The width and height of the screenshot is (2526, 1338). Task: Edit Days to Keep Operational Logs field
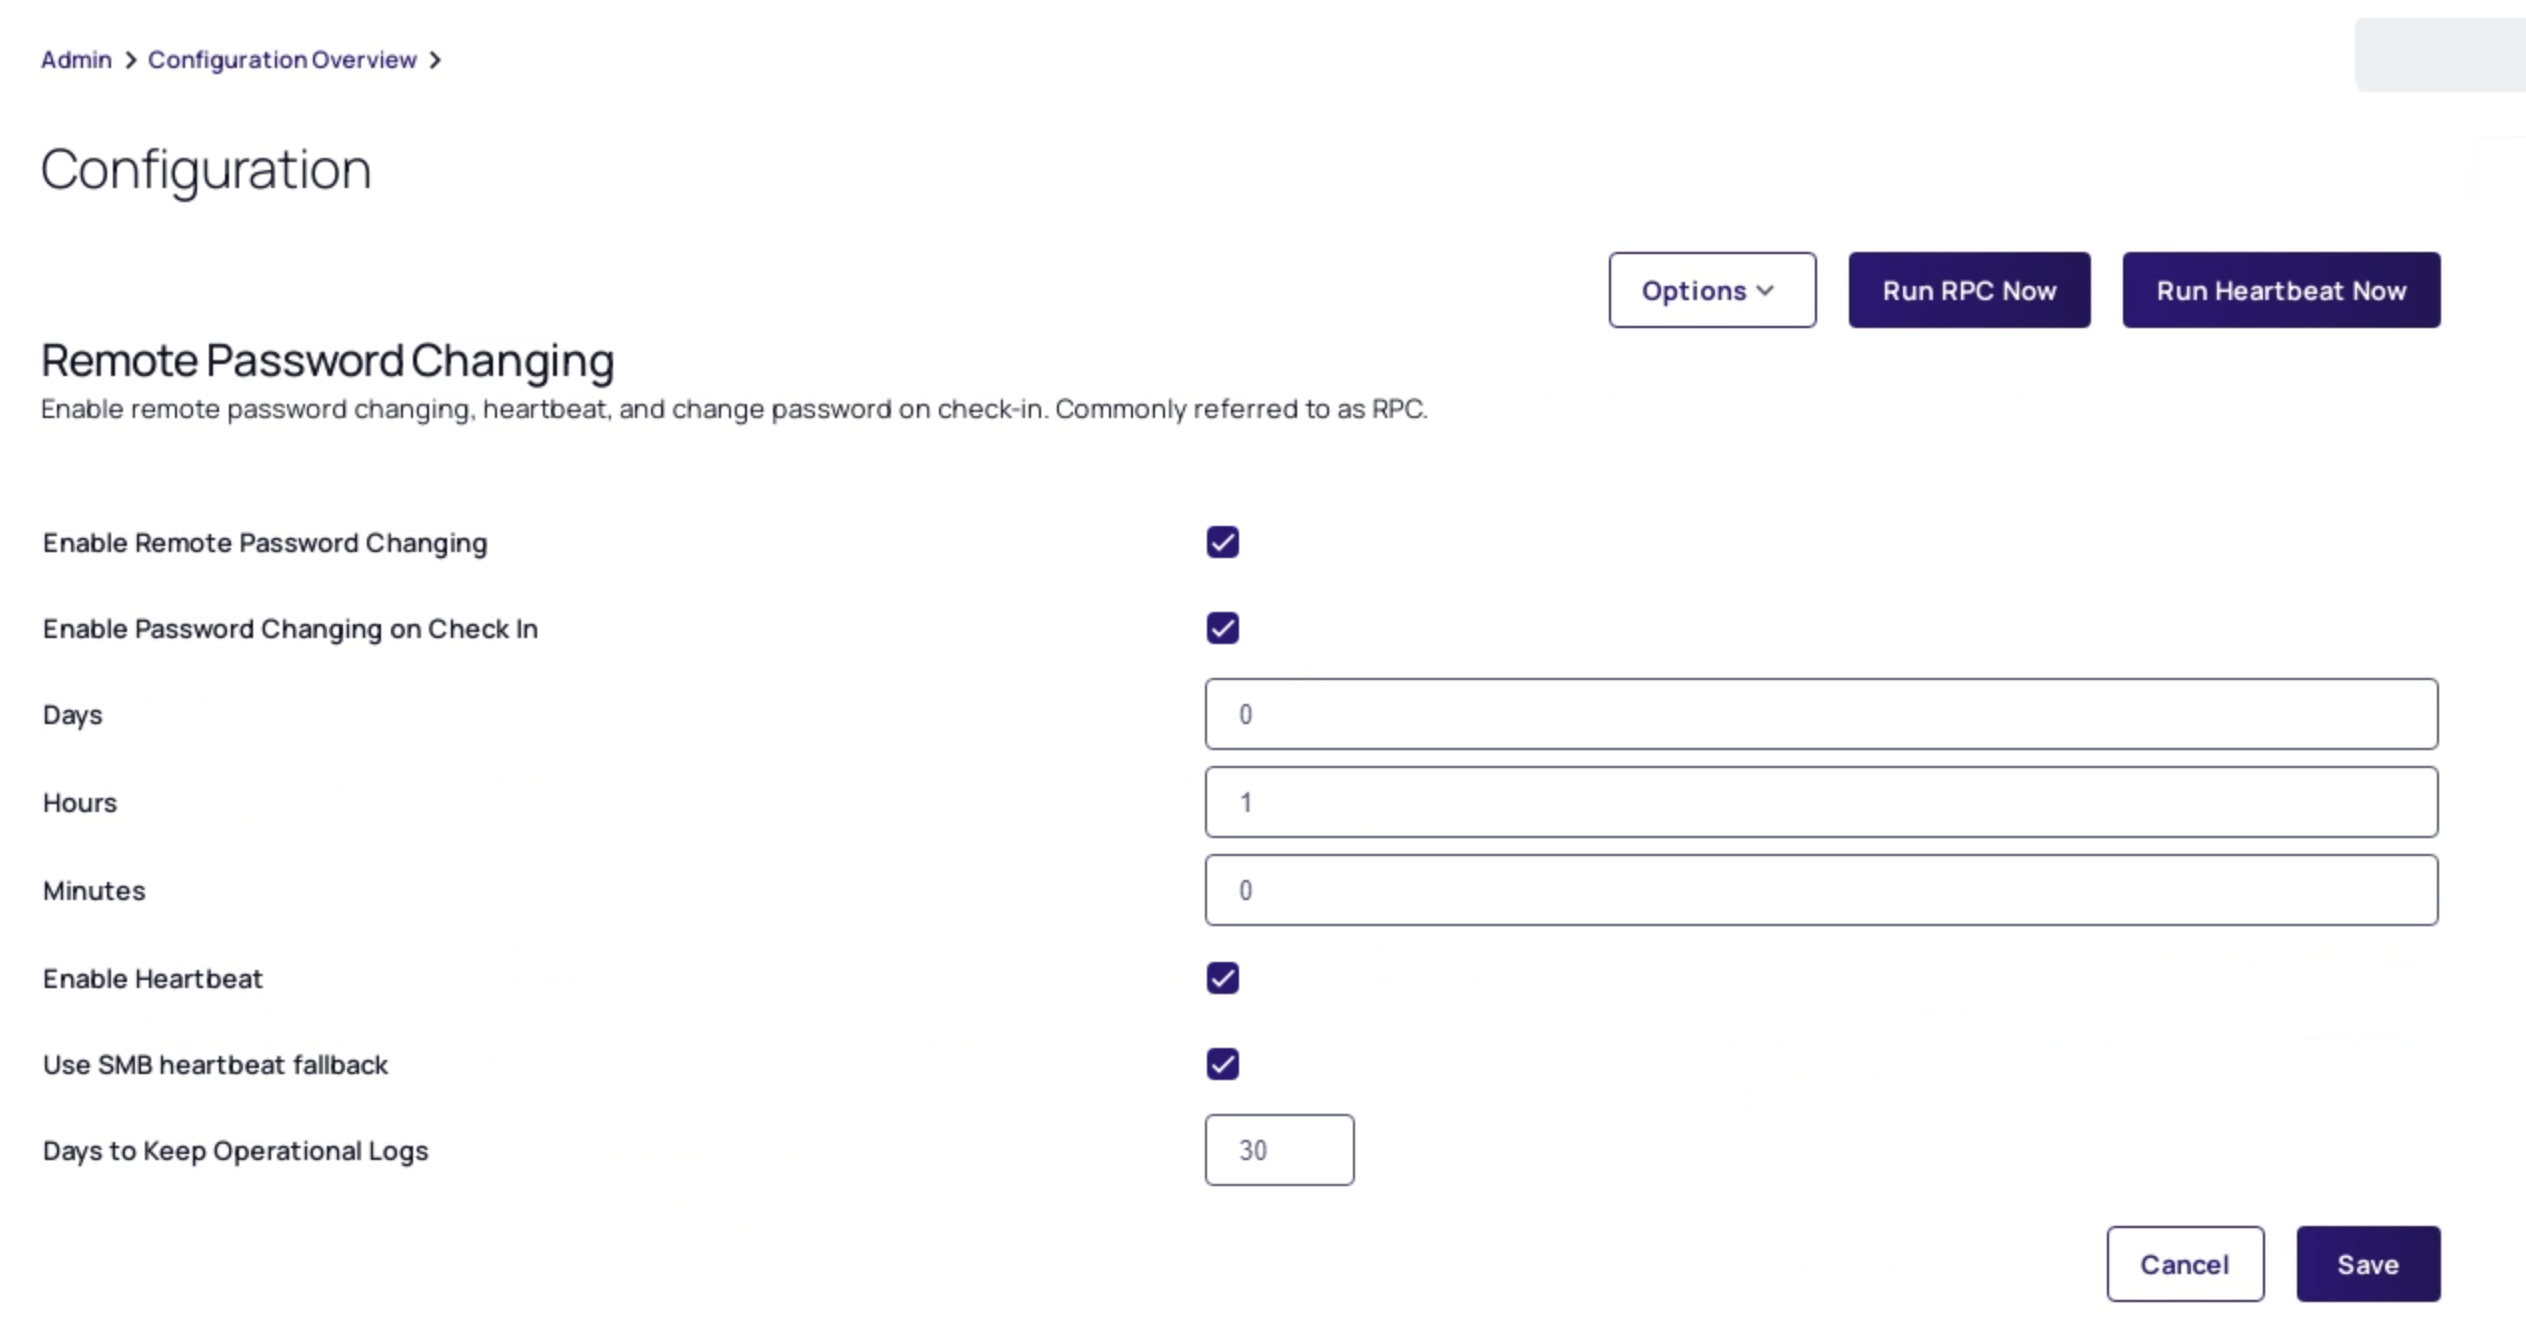click(1279, 1150)
